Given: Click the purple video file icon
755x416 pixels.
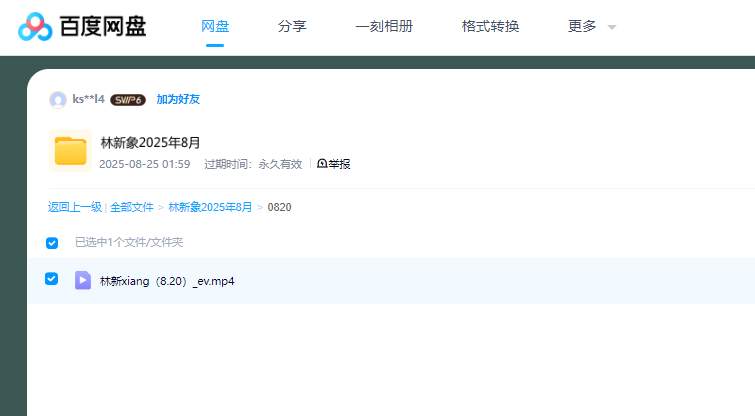Looking at the screenshot, I should coord(83,280).
